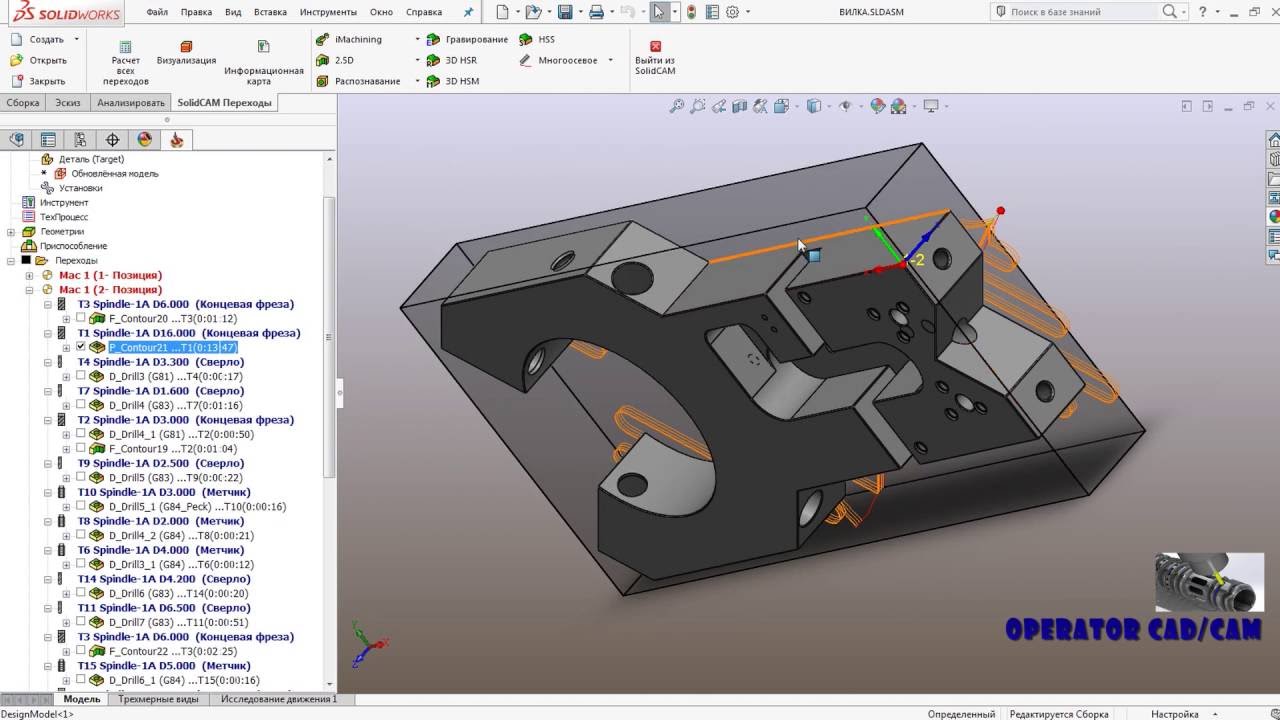
Task: Check the F_Contour19 operation checkbox
Action: tap(81, 449)
